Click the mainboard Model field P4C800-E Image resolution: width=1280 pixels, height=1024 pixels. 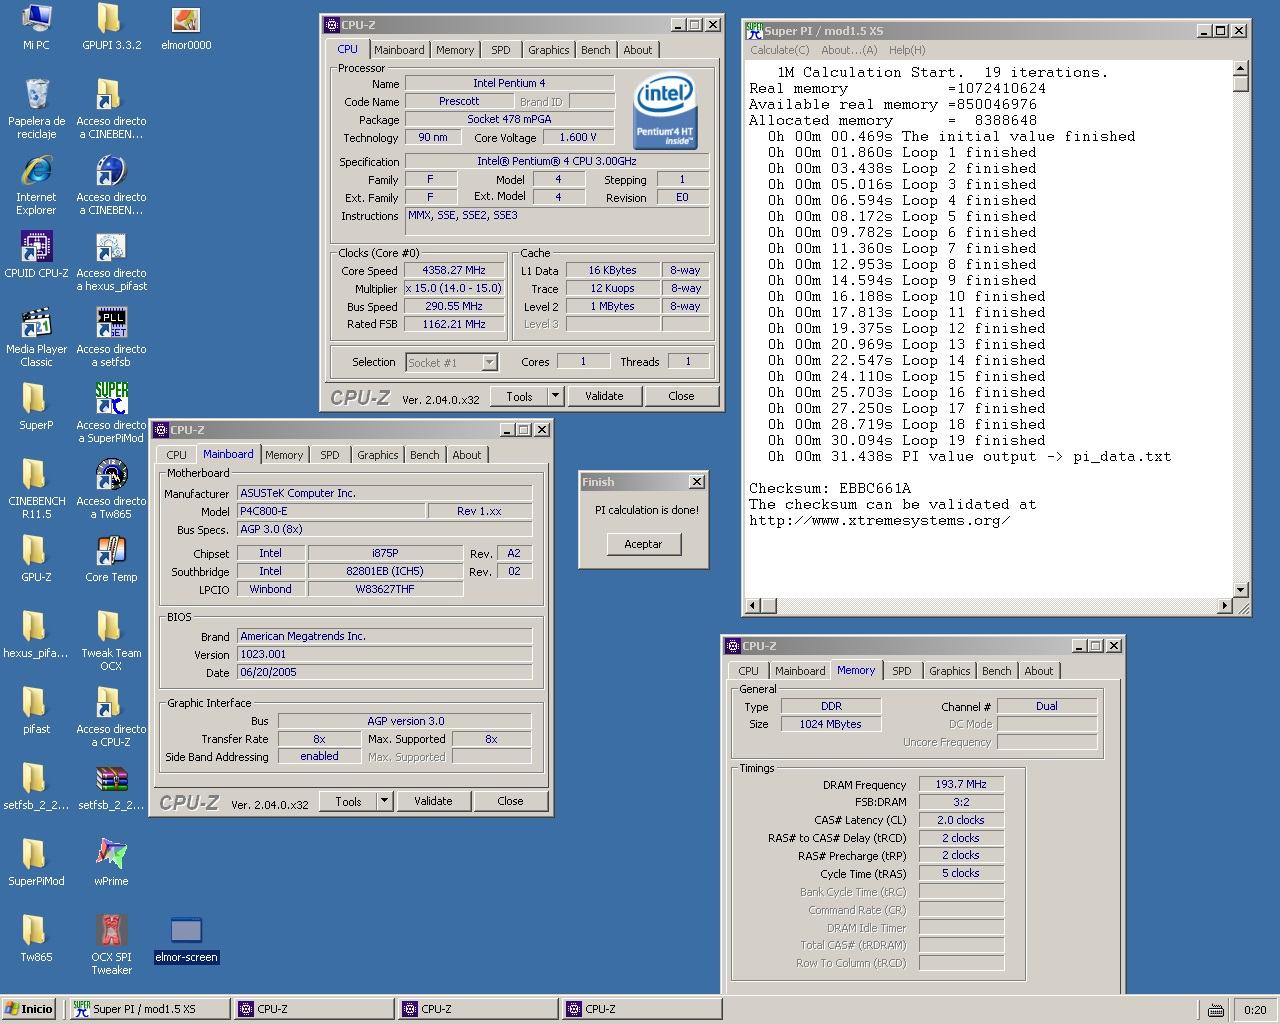[x=330, y=511]
